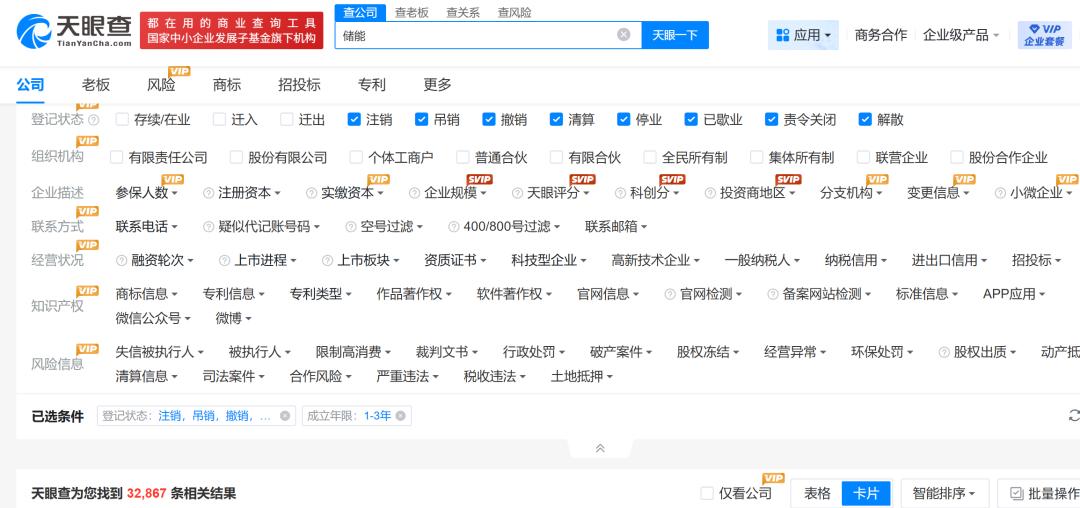Click the help icon before 科创分
The height and width of the screenshot is (508, 1080).
[x=620, y=193]
